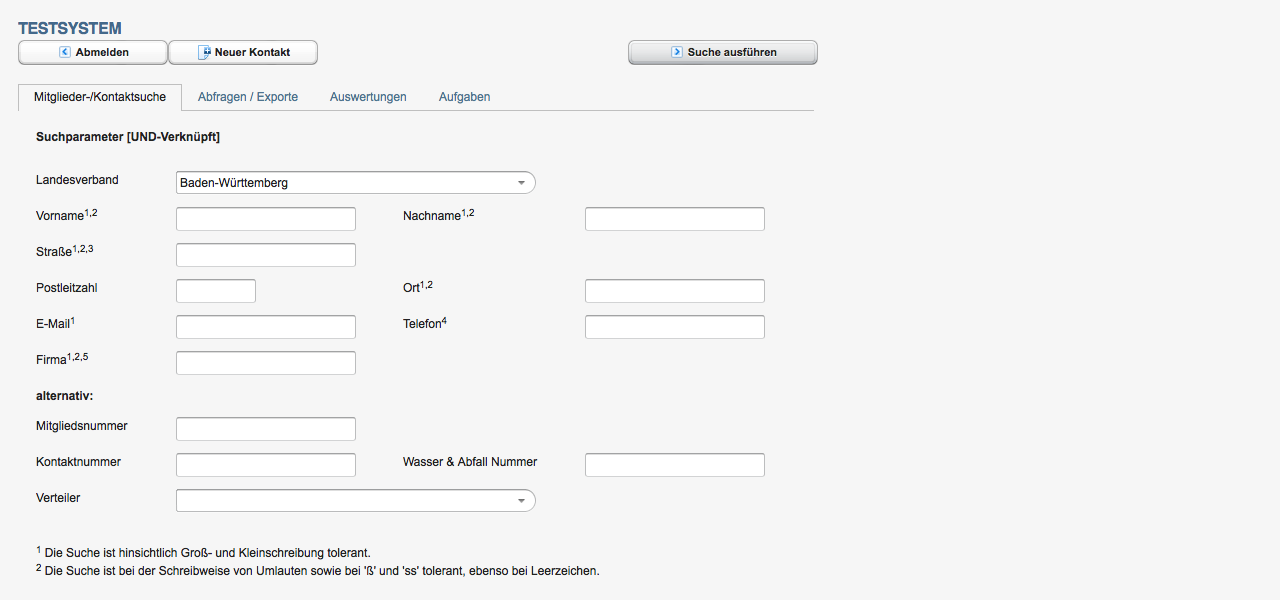Viewport: 1280px width, 600px height.
Task: Click the new contact icon beside Neuer Kontakt
Action: point(204,52)
